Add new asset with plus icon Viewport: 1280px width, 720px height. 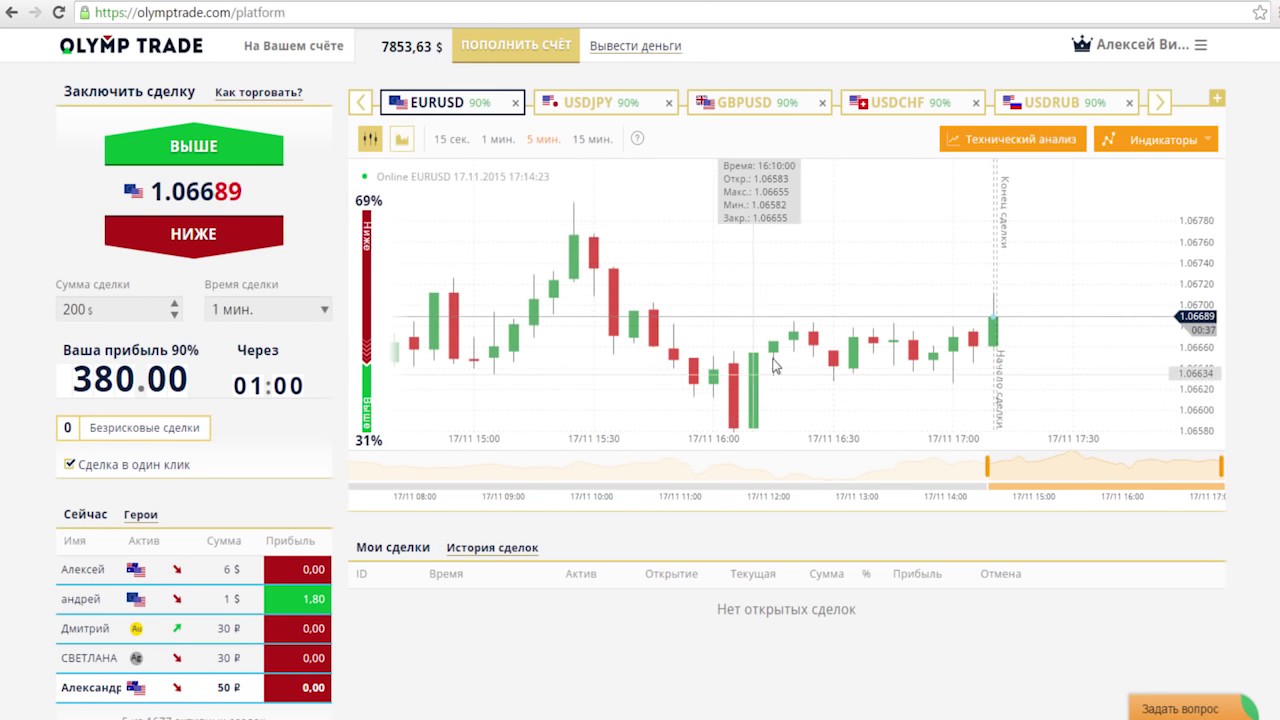point(1217,98)
